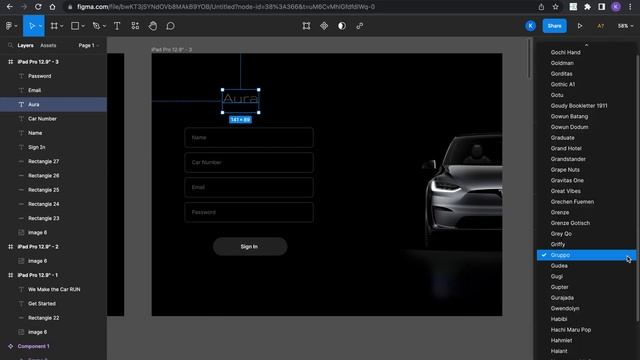Reload the page with browser refresh icon
640x360 pixels.
tap(38, 7)
